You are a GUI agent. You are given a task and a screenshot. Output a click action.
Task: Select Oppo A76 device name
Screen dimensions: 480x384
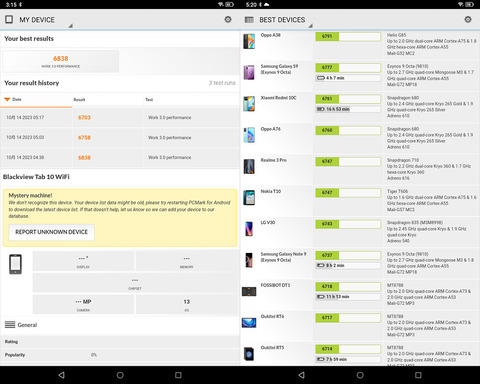click(x=271, y=129)
